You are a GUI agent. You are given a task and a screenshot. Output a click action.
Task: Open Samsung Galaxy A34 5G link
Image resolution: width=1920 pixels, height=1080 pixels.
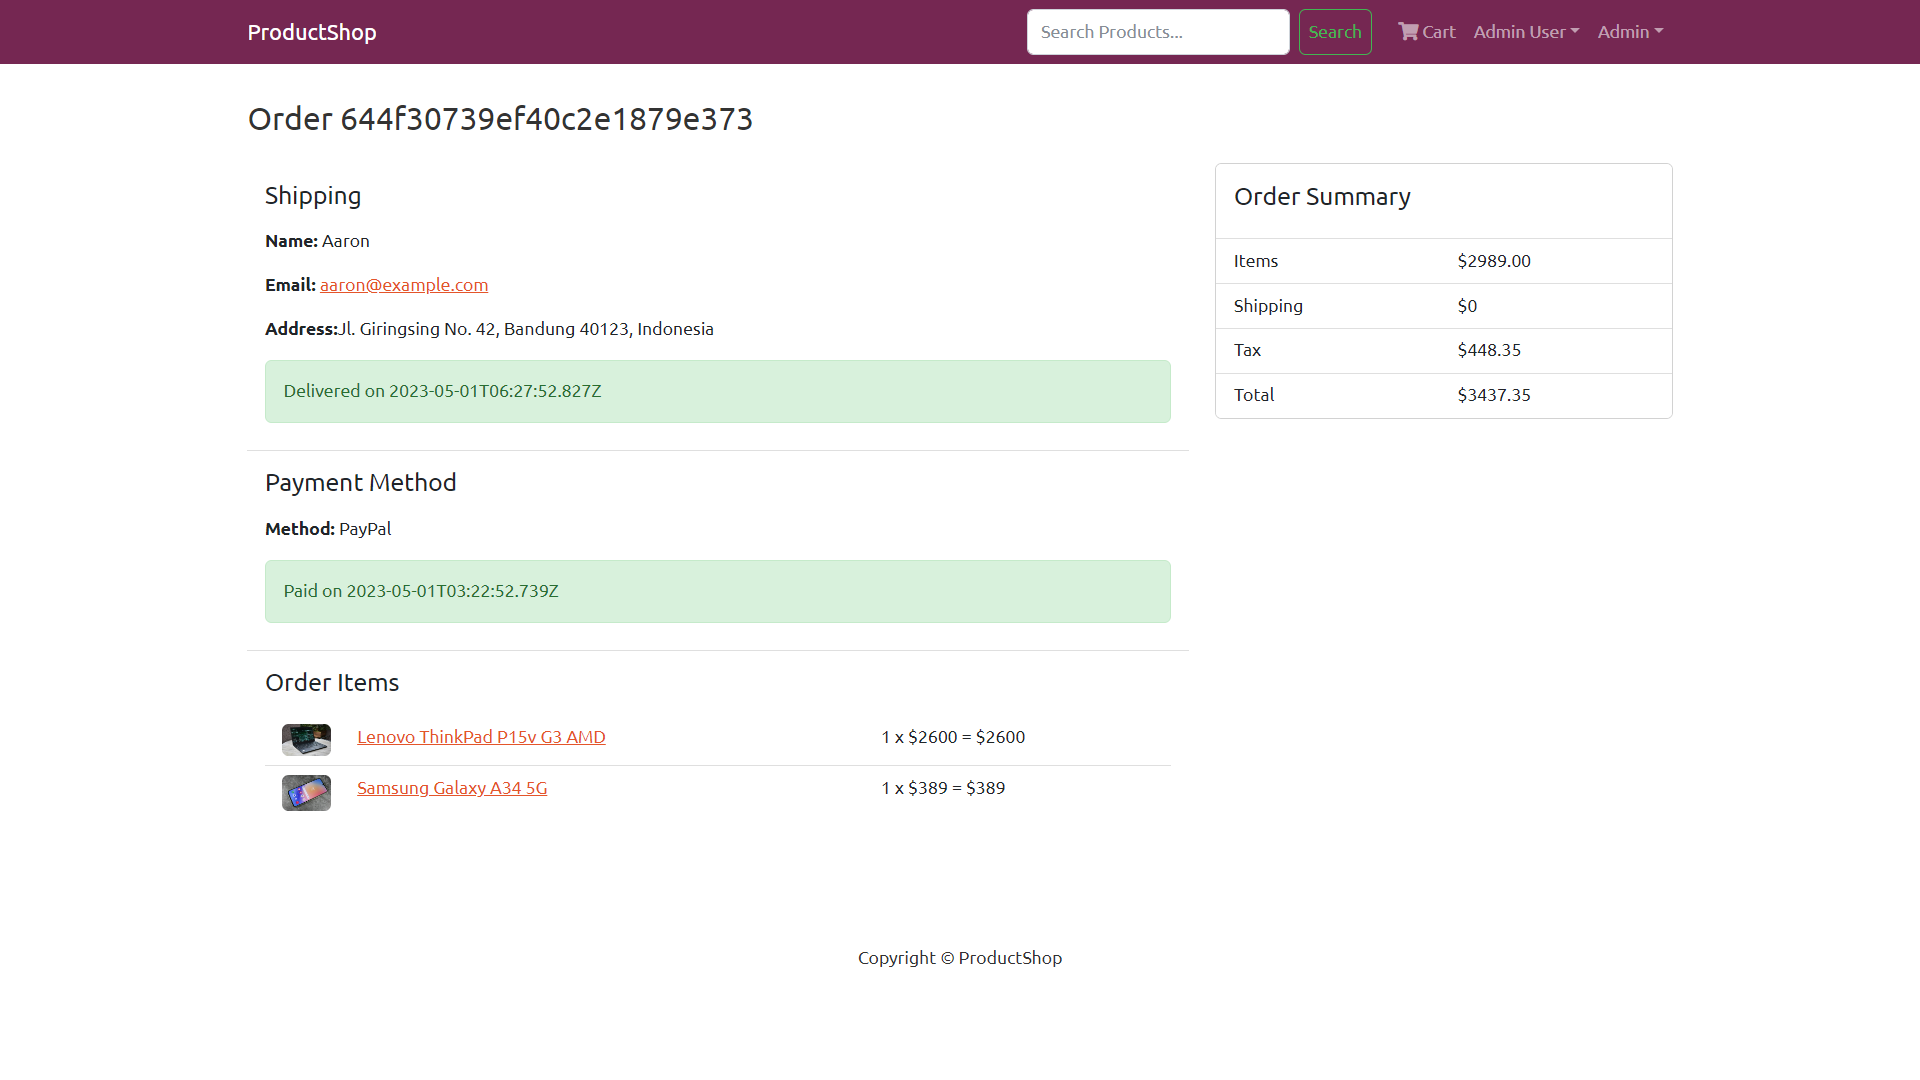[452, 788]
